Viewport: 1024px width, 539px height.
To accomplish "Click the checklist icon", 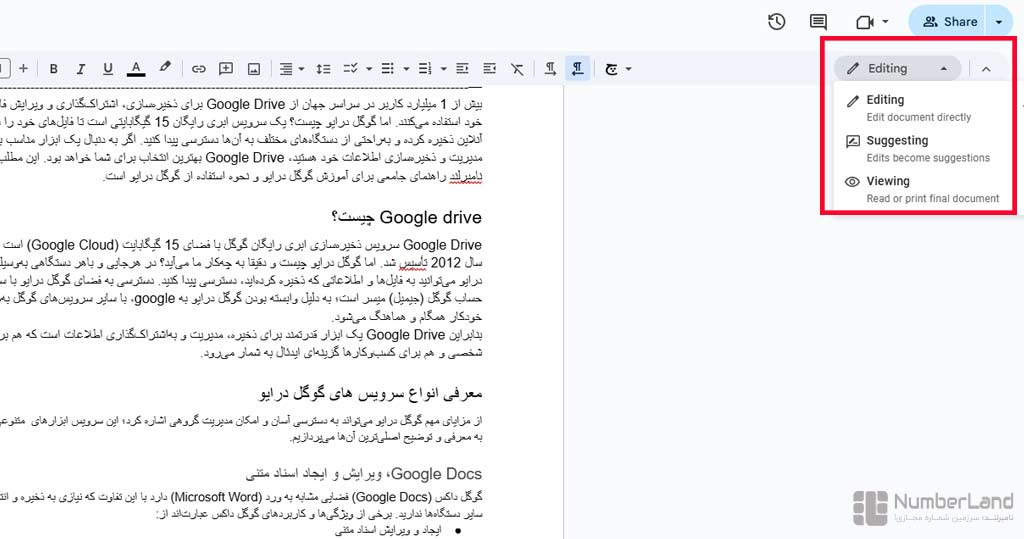I will [x=351, y=69].
